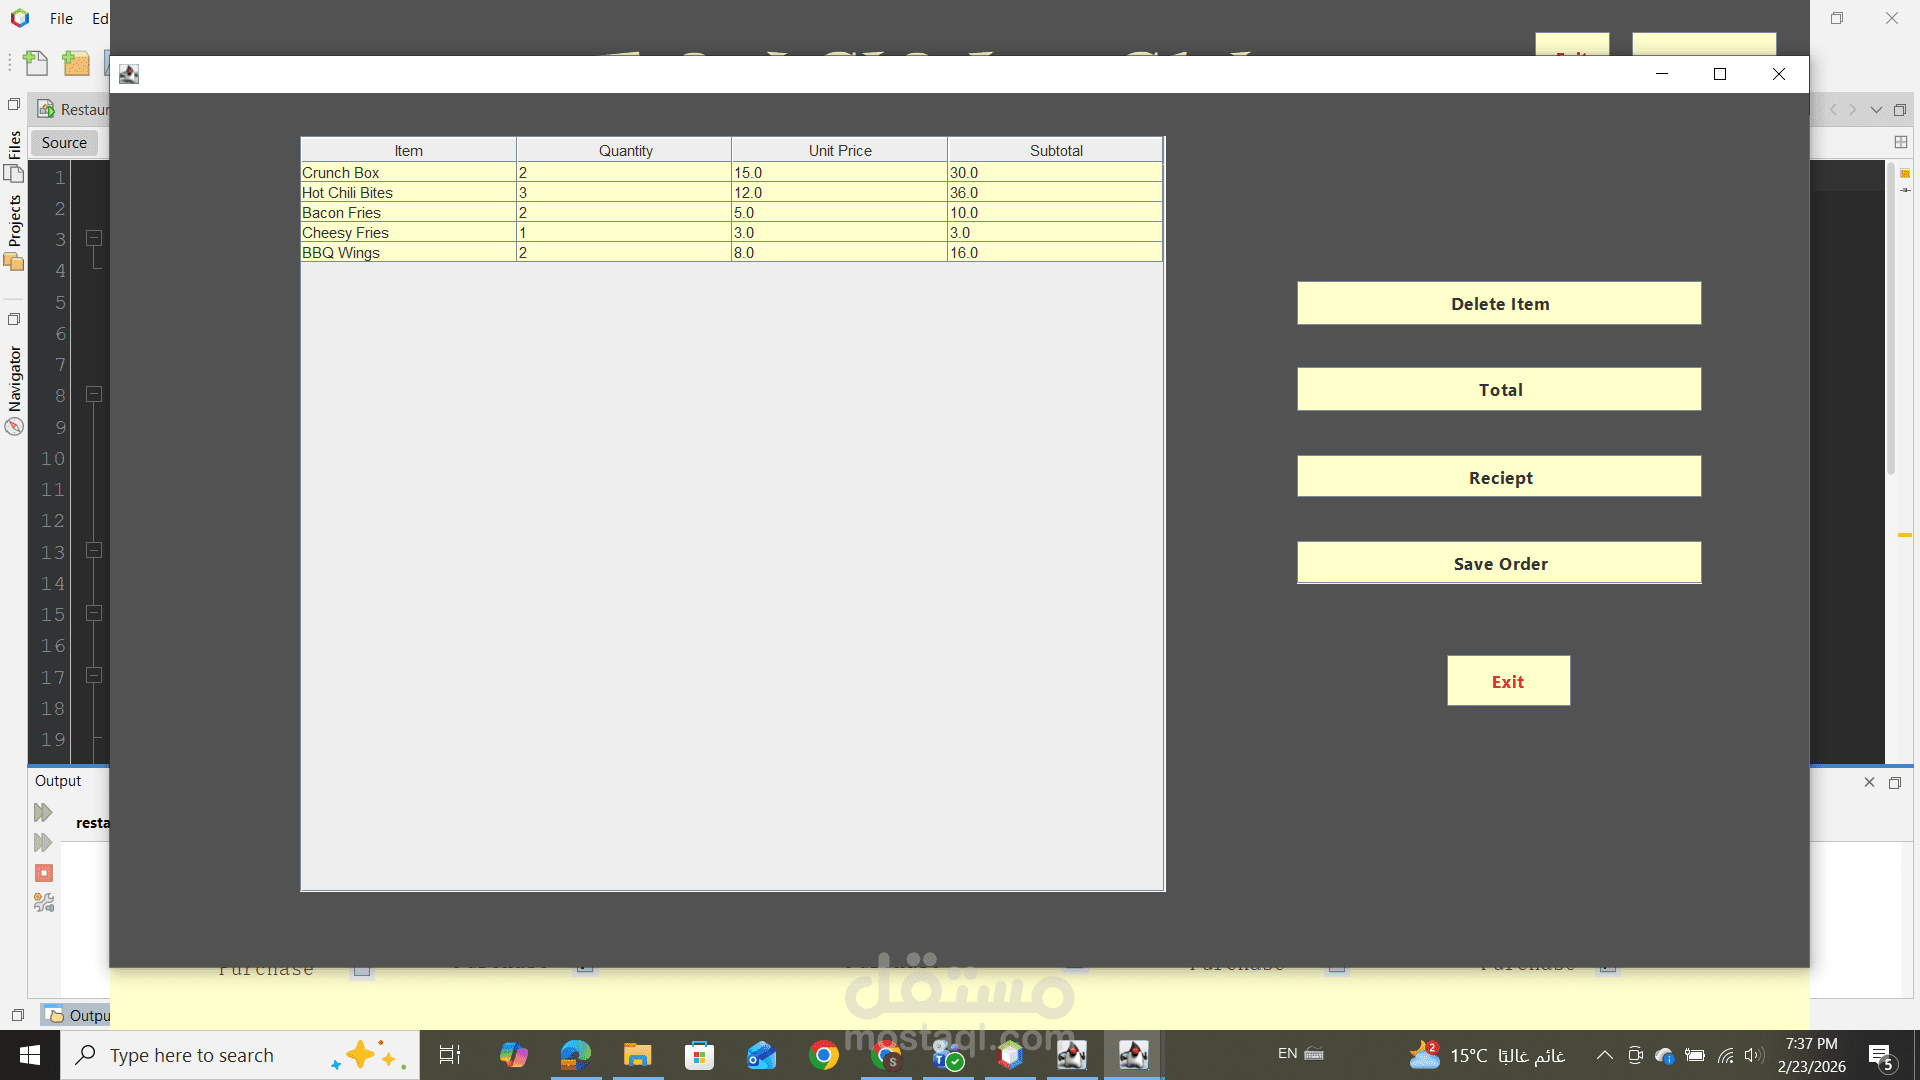Open the File menu
Image resolution: width=1920 pixels, height=1080 pixels.
click(61, 18)
